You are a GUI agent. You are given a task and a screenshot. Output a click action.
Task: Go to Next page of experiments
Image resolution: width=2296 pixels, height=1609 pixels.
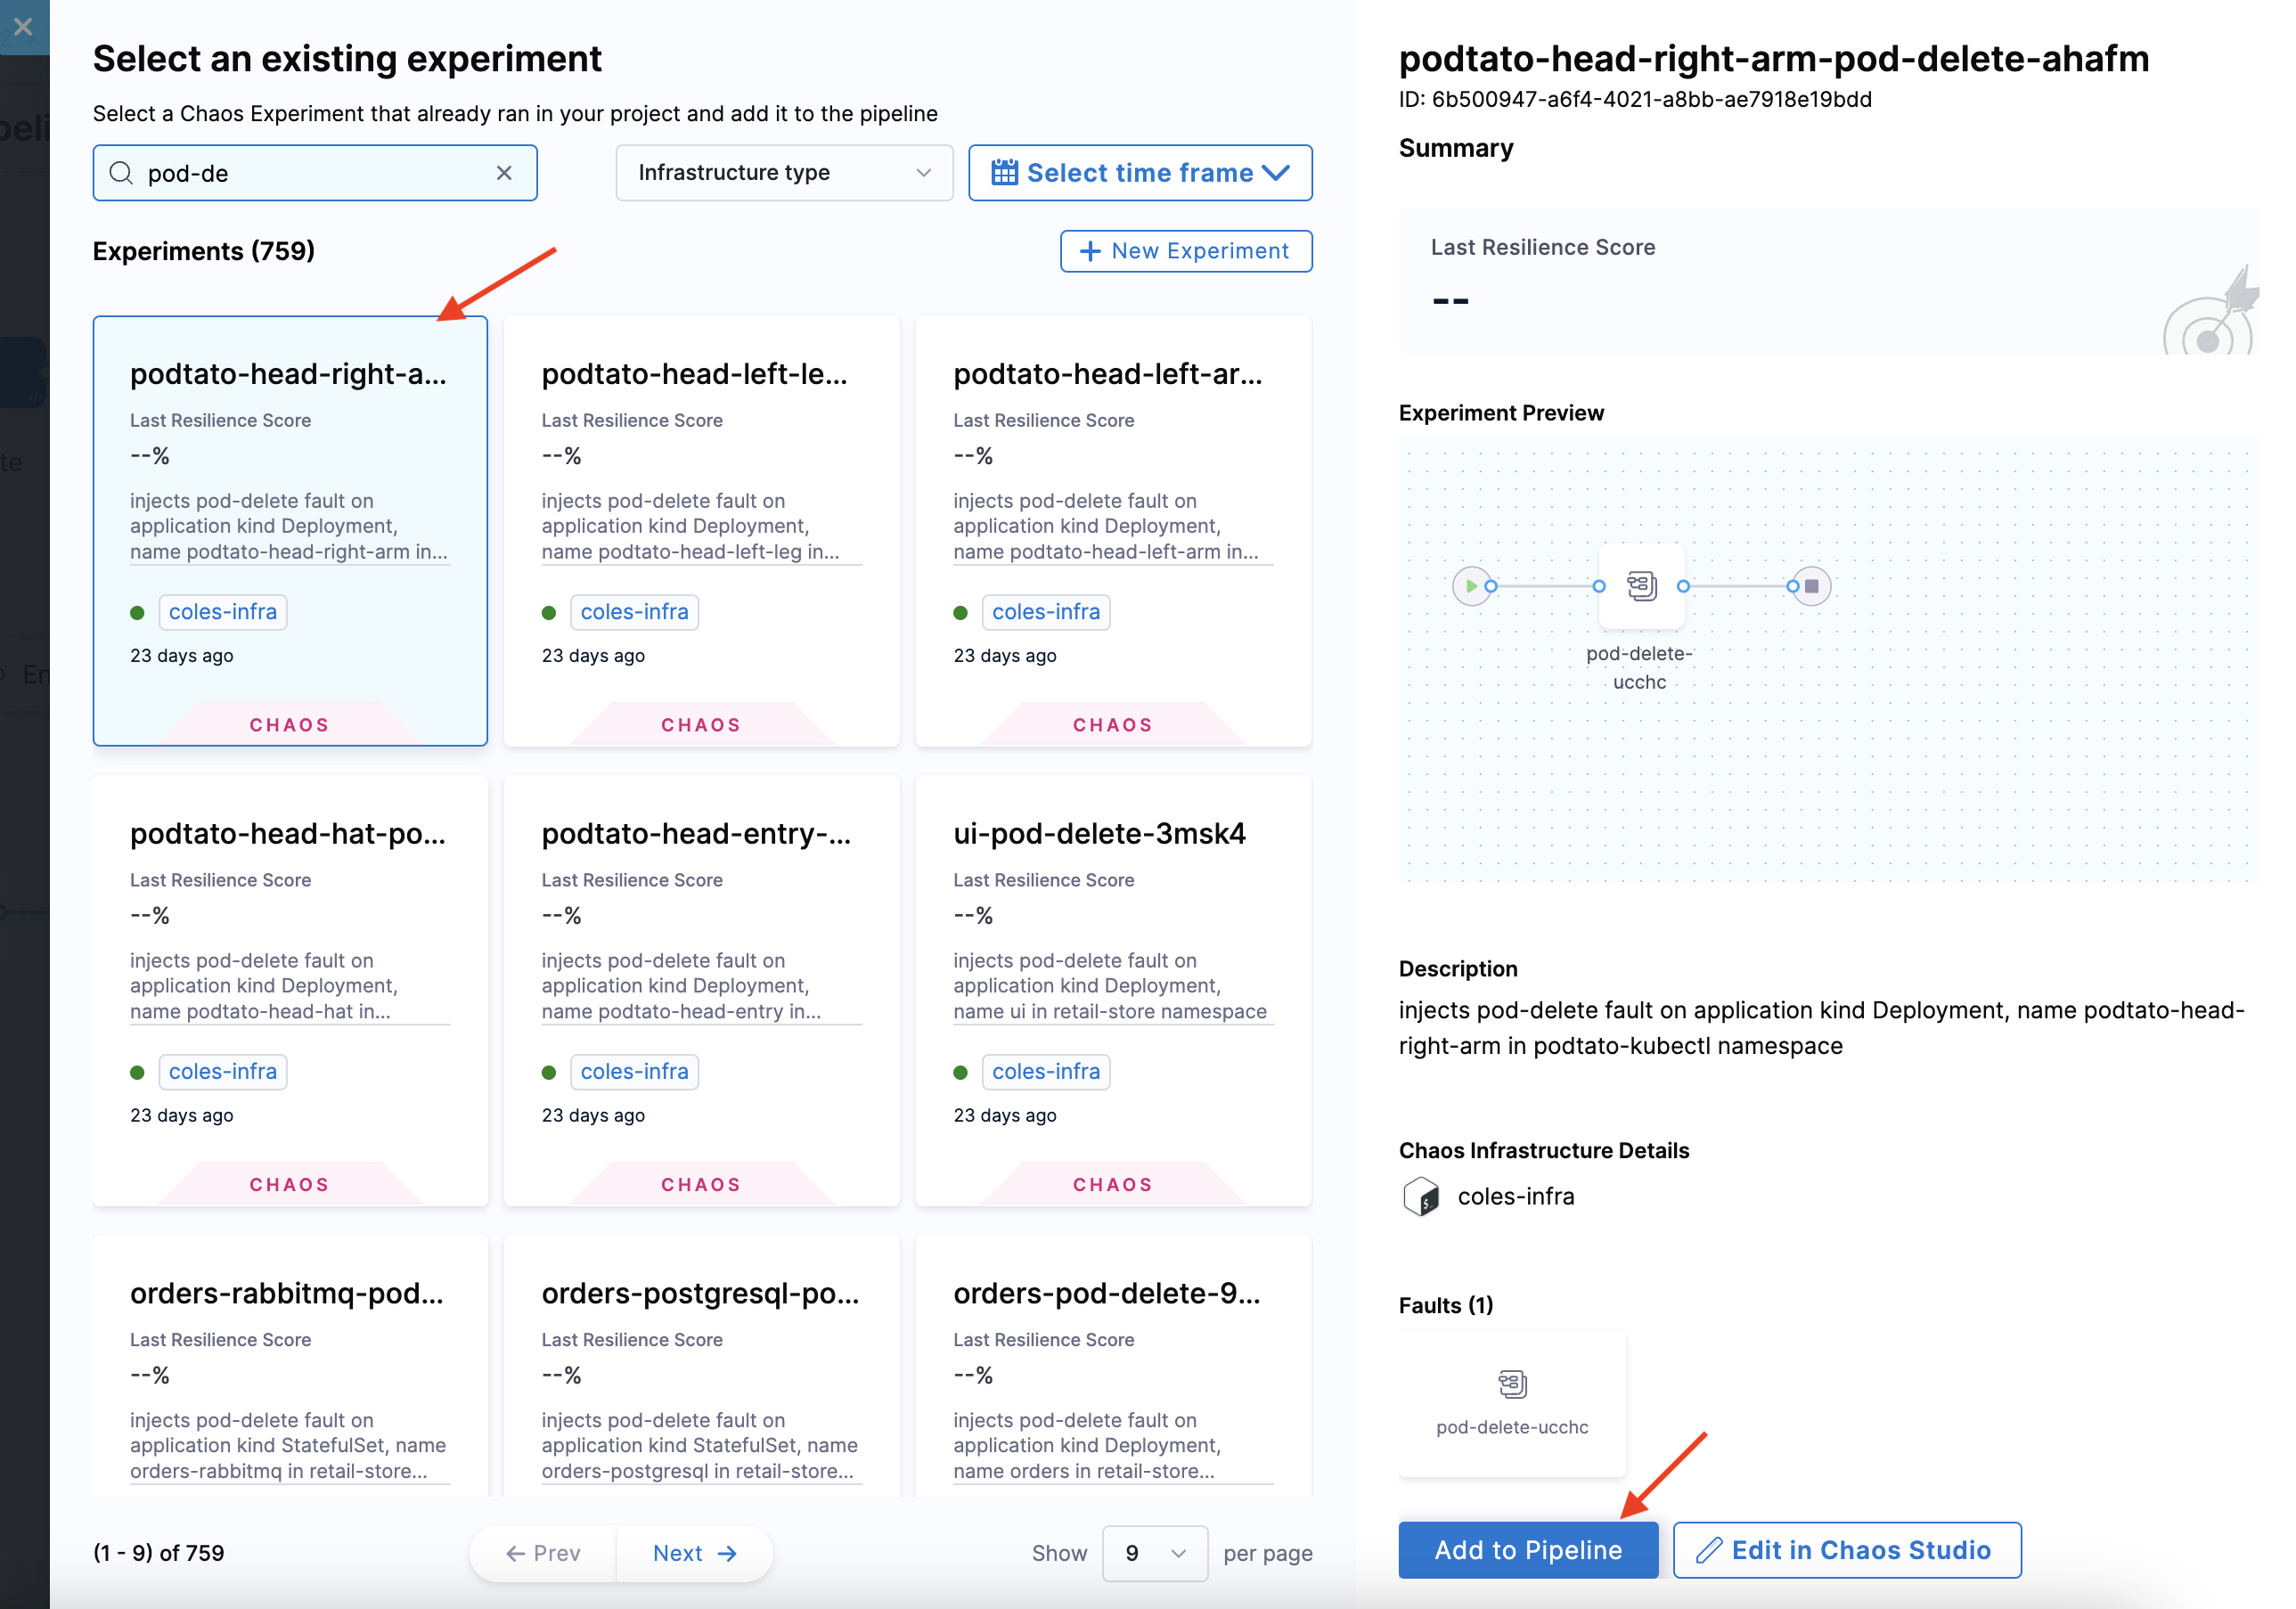click(694, 1553)
